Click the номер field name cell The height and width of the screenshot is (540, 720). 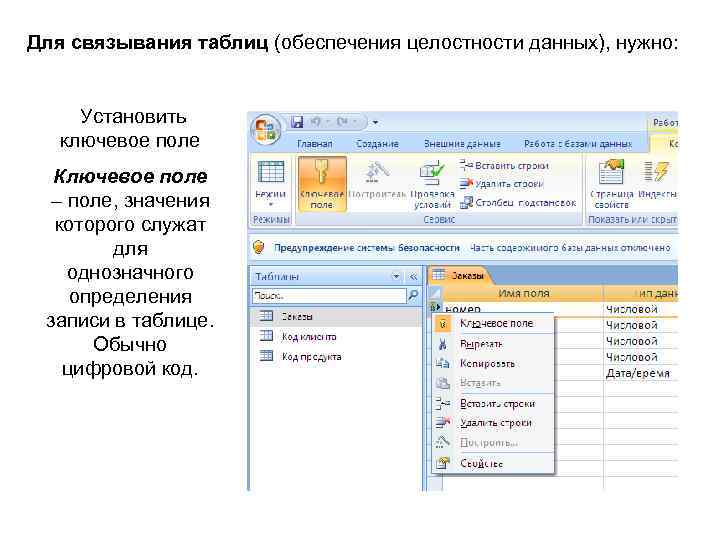click(x=523, y=309)
